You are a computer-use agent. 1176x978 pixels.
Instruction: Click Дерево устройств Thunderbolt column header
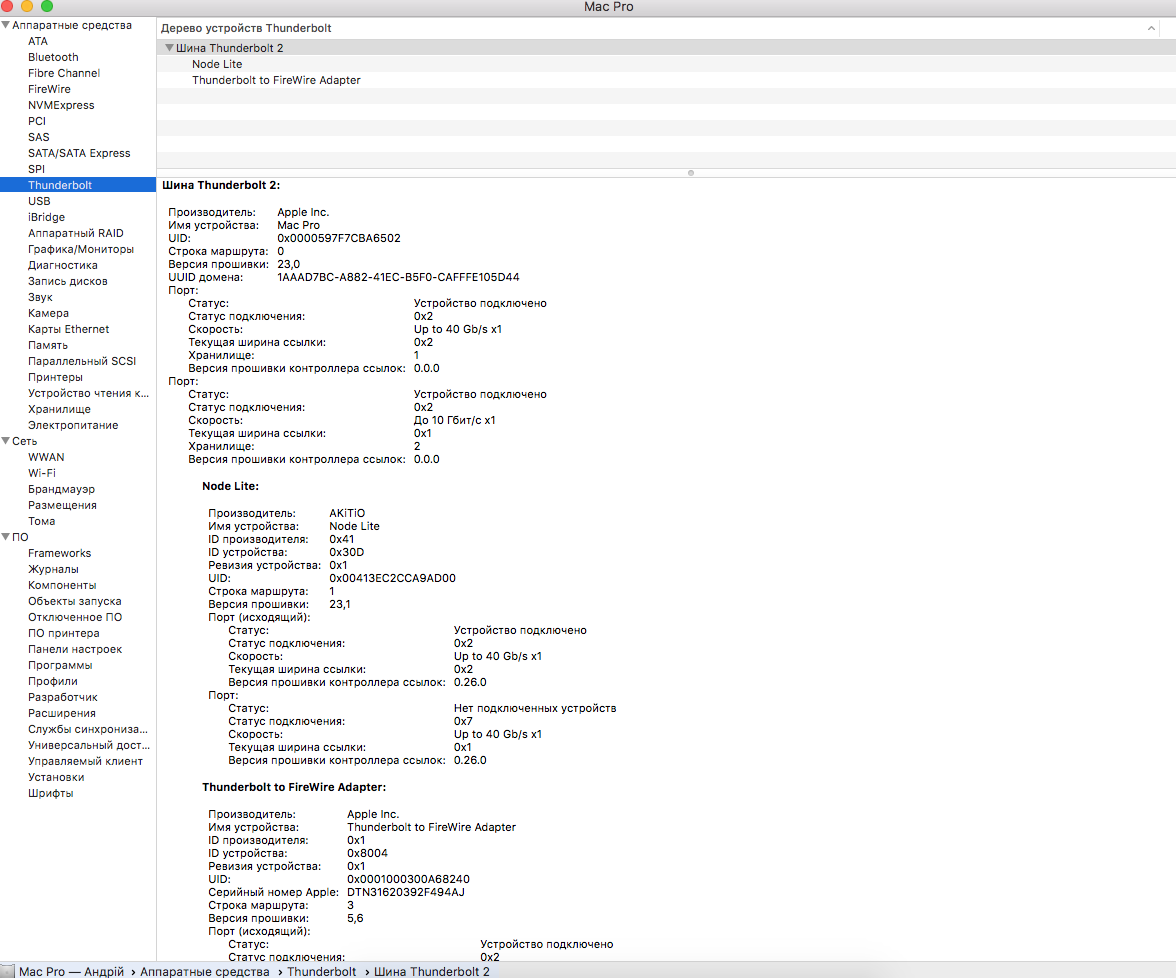[246, 28]
